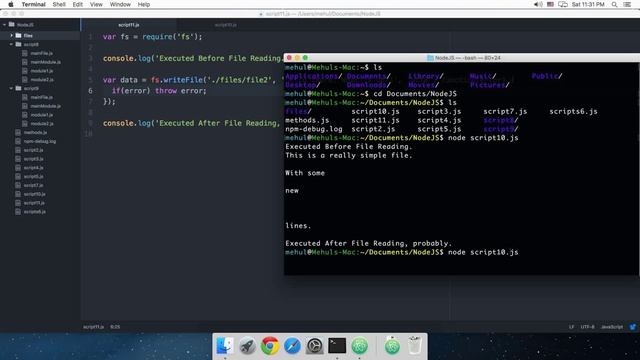
Task: Expand the files folder arrow
Action: coord(11,36)
